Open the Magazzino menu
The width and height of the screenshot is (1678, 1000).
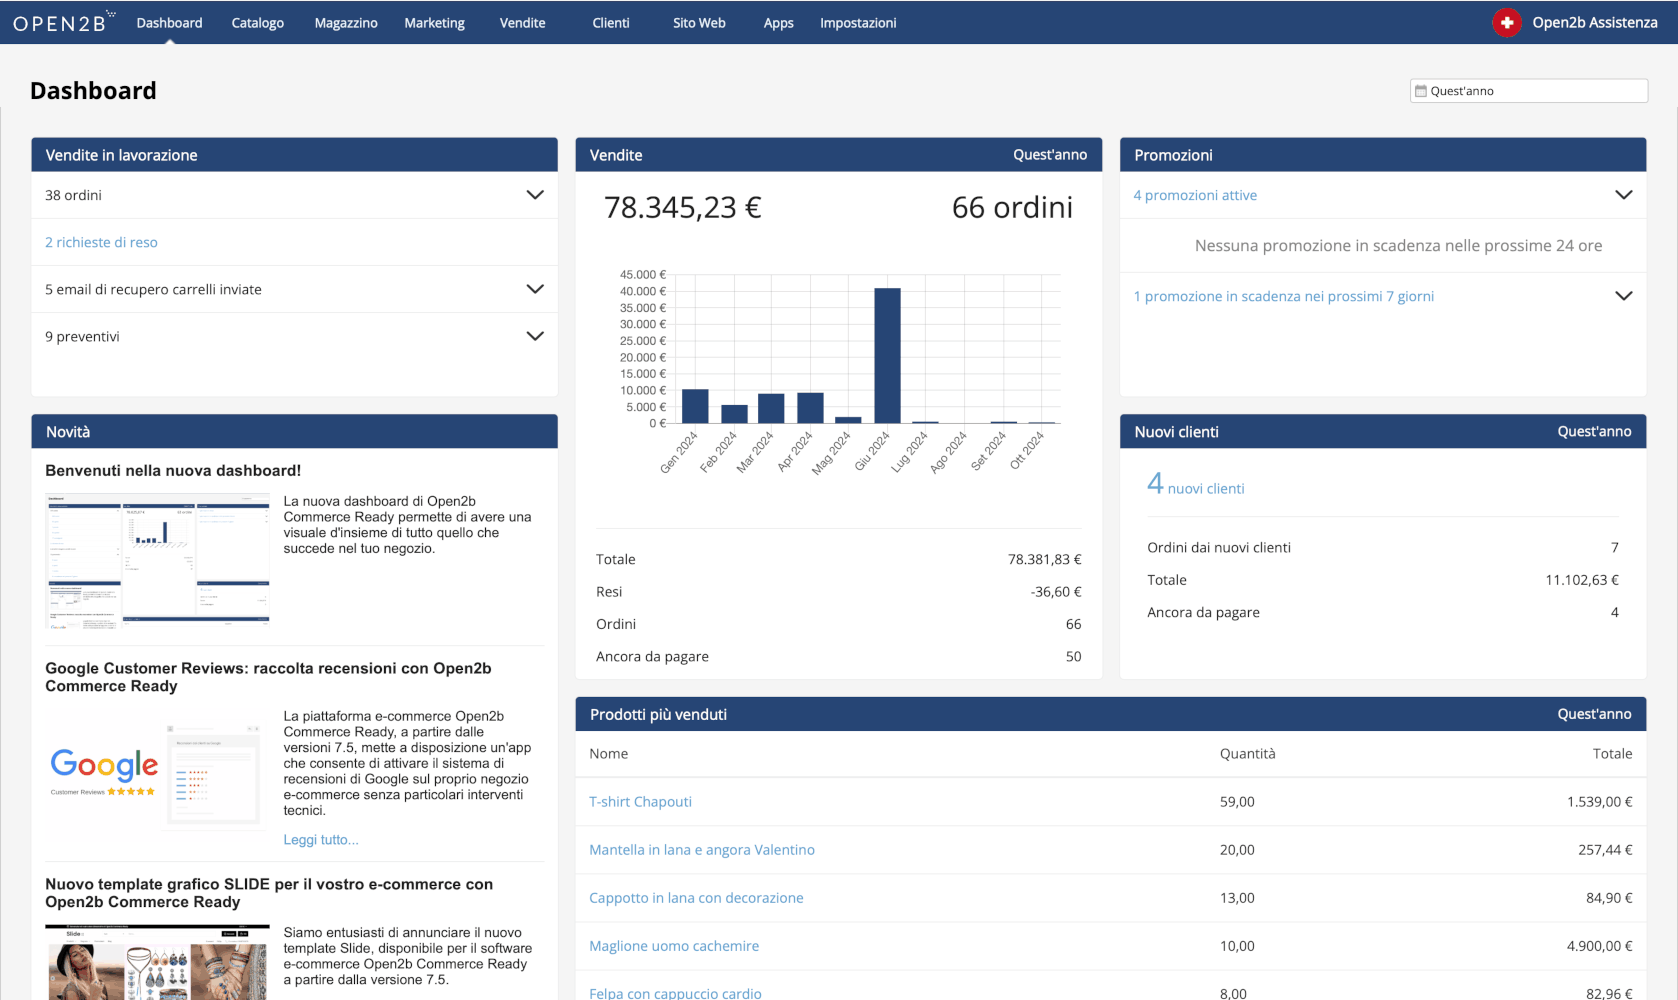coord(346,23)
